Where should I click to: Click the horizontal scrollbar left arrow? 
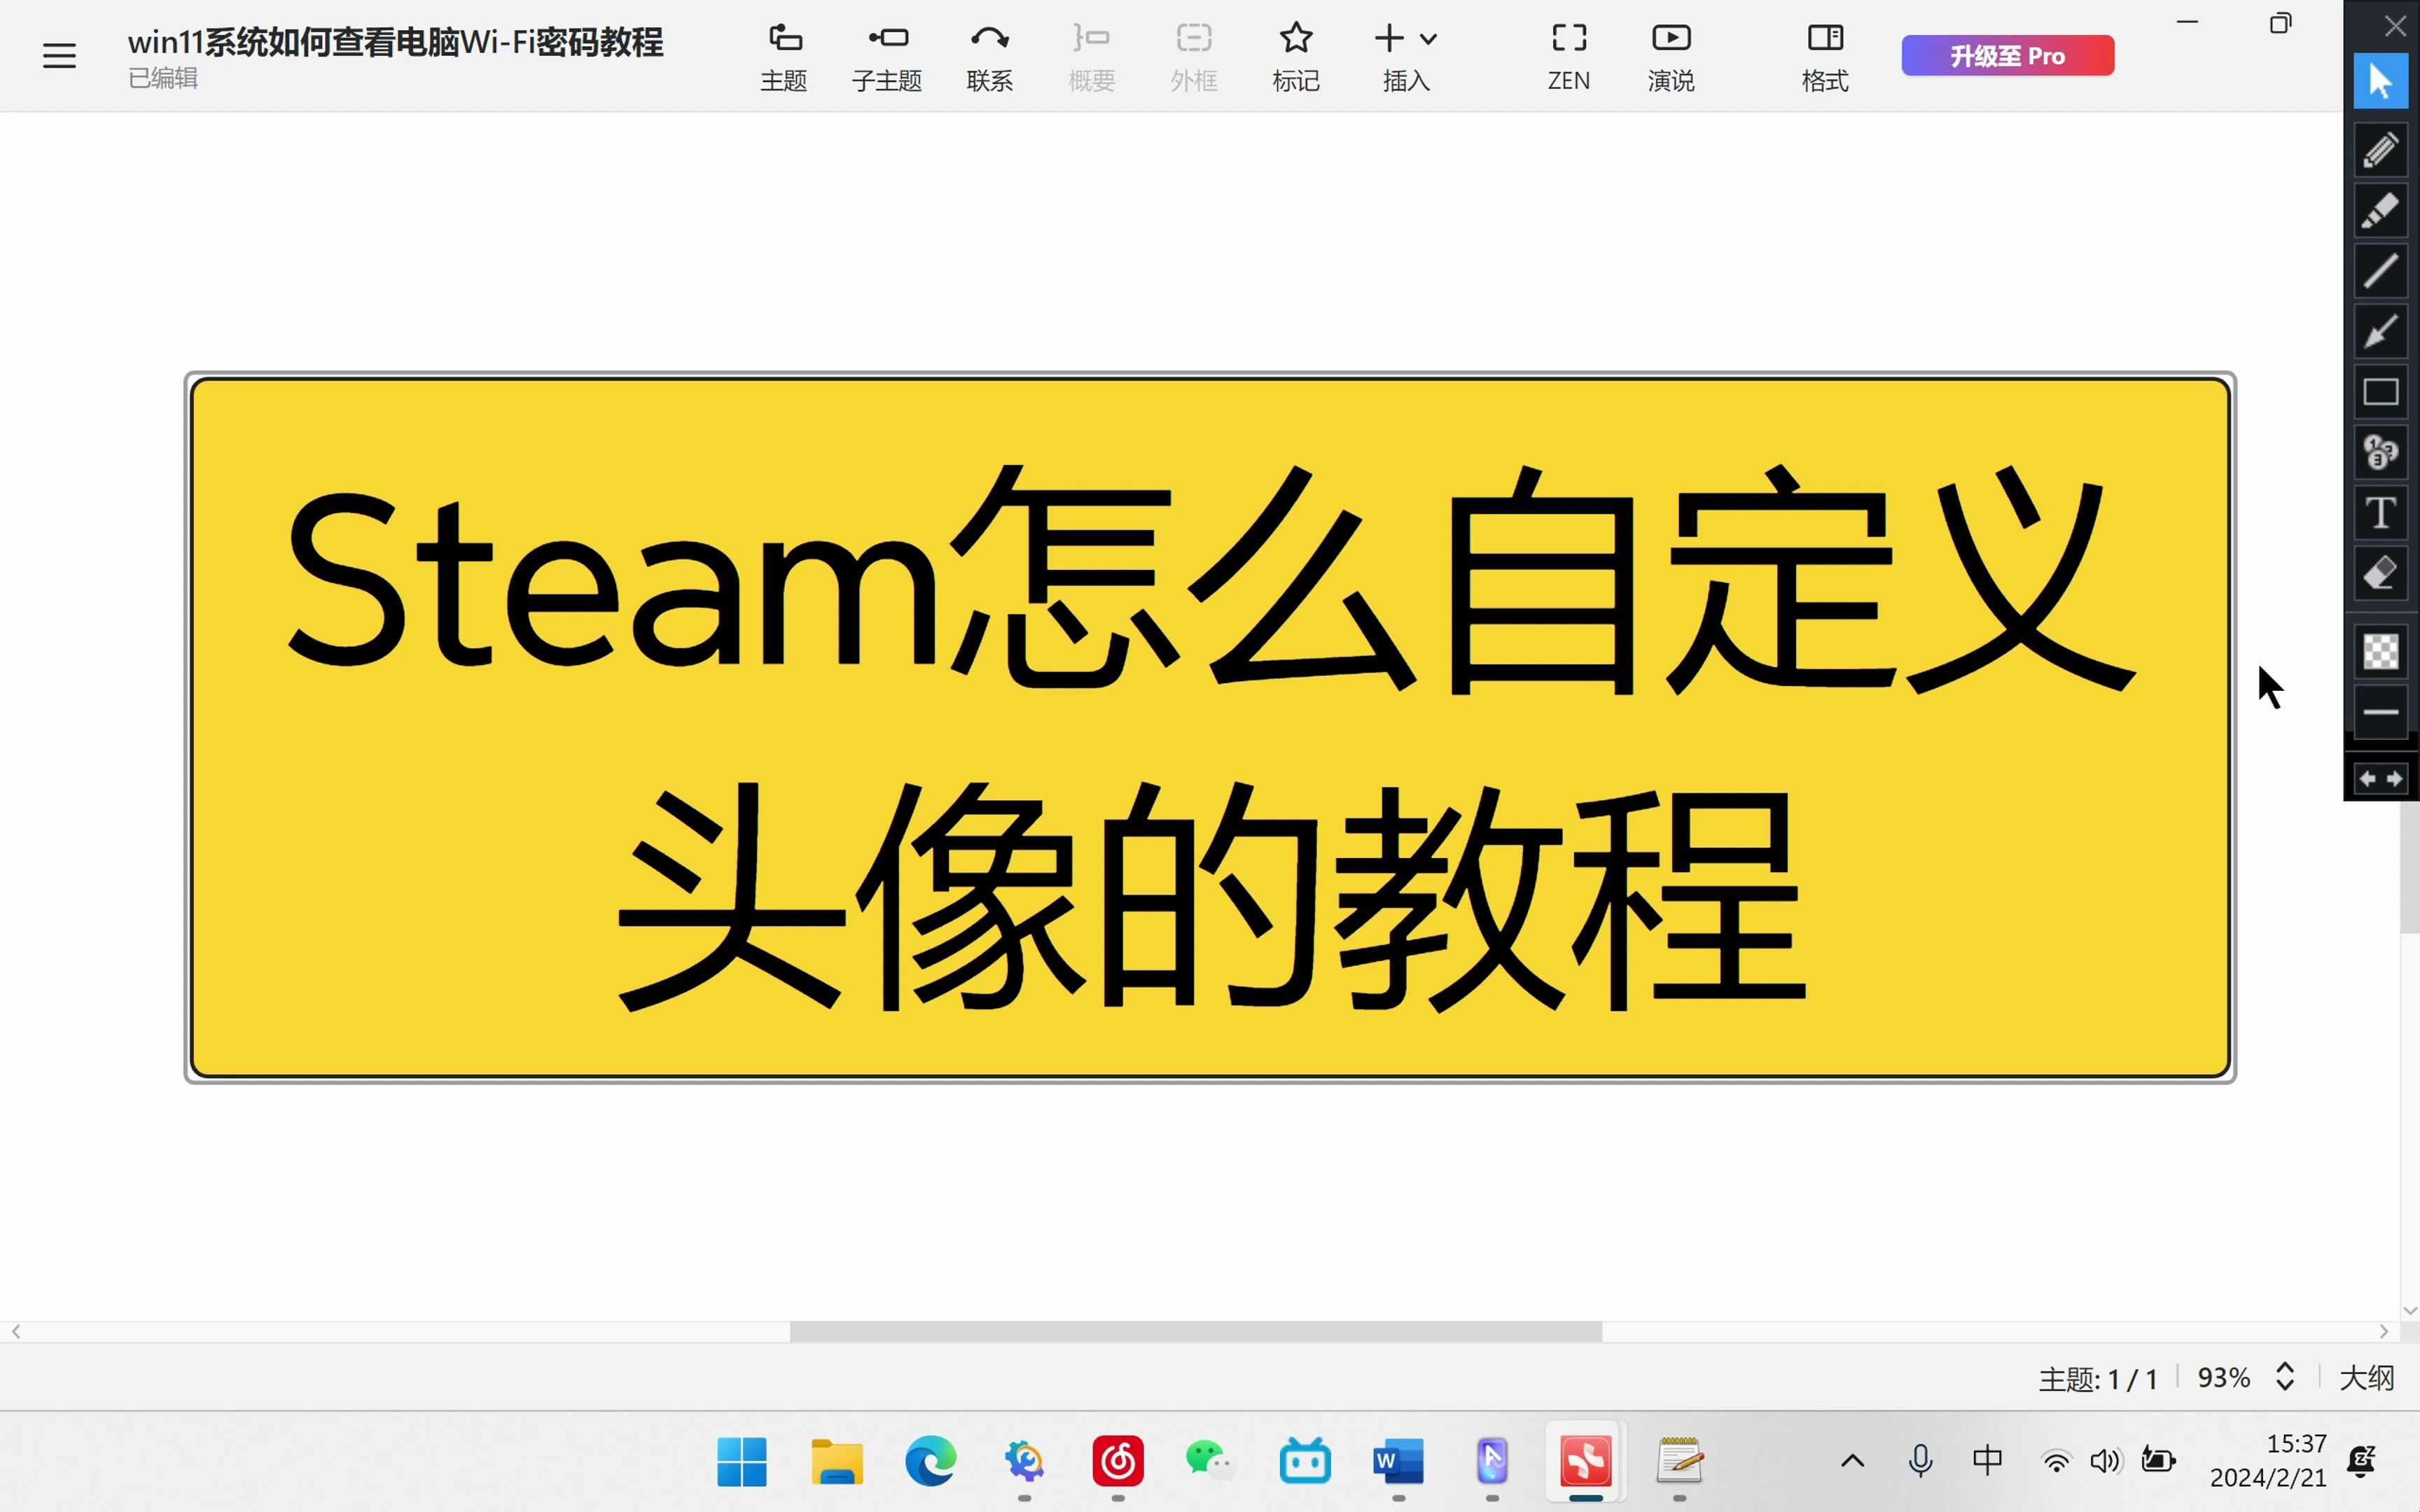pyautogui.click(x=16, y=1331)
